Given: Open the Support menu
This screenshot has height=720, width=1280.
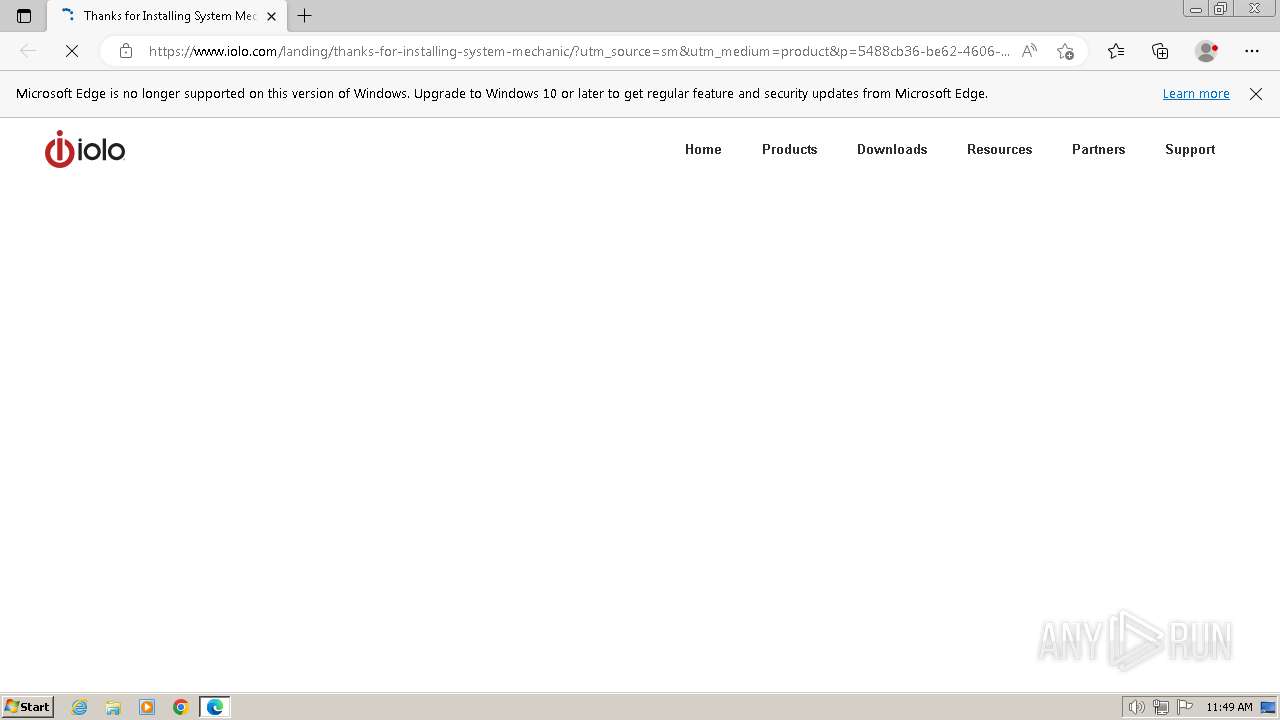Looking at the screenshot, I should point(1190,149).
